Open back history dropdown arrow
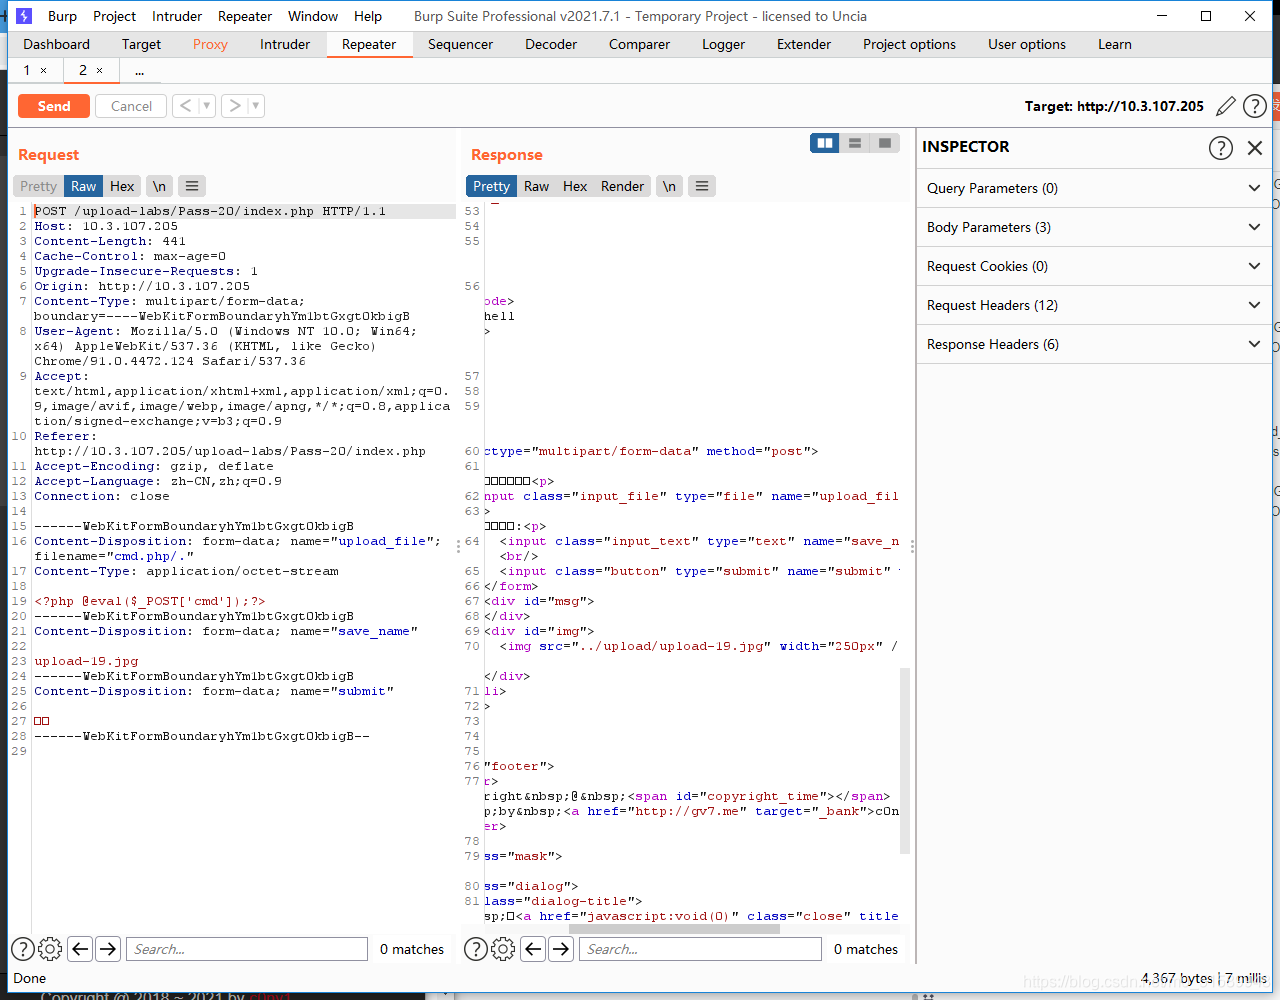The height and width of the screenshot is (1000, 1280). (x=207, y=105)
